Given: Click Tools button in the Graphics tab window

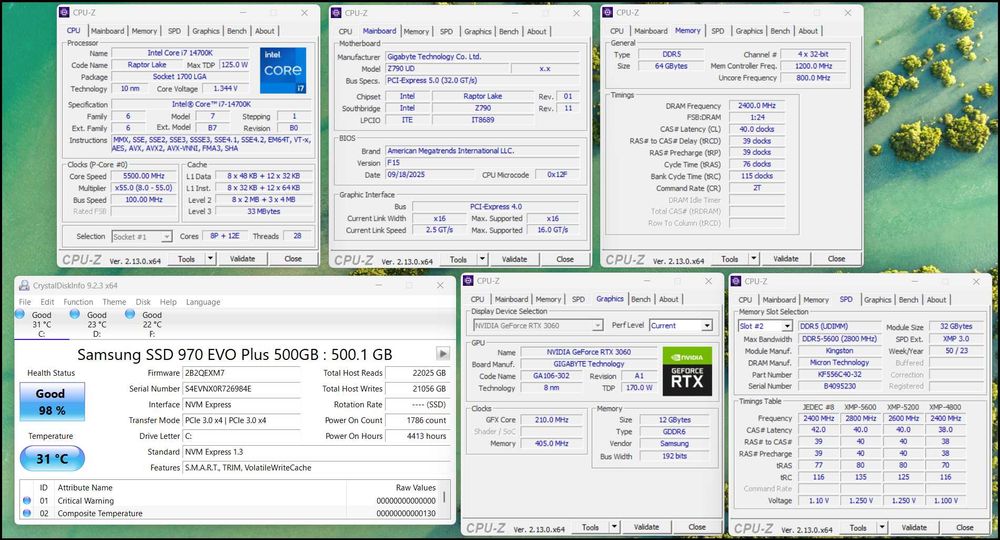Looking at the screenshot, I should tap(590, 527).
